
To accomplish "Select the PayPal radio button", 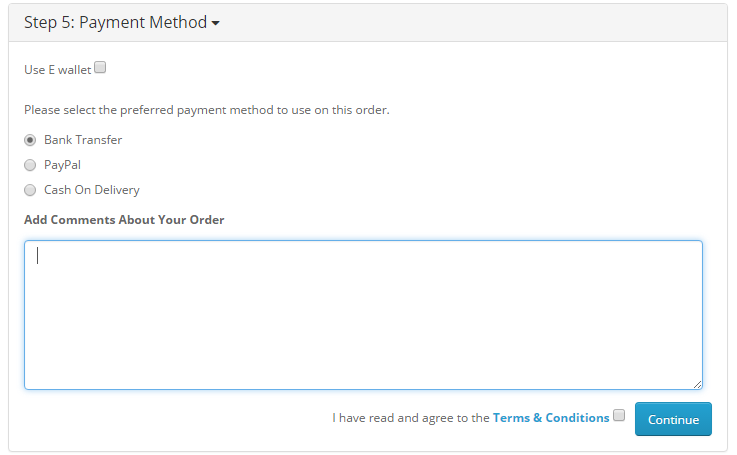I will [30, 165].
